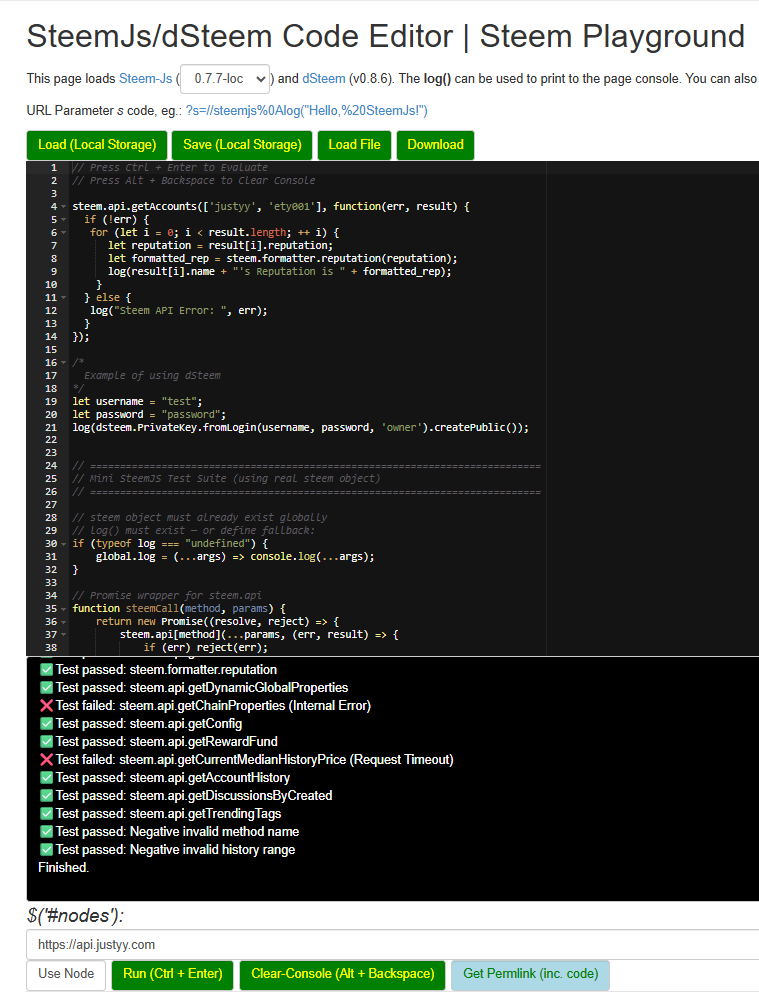Collapse code fold at line 30

point(64,544)
